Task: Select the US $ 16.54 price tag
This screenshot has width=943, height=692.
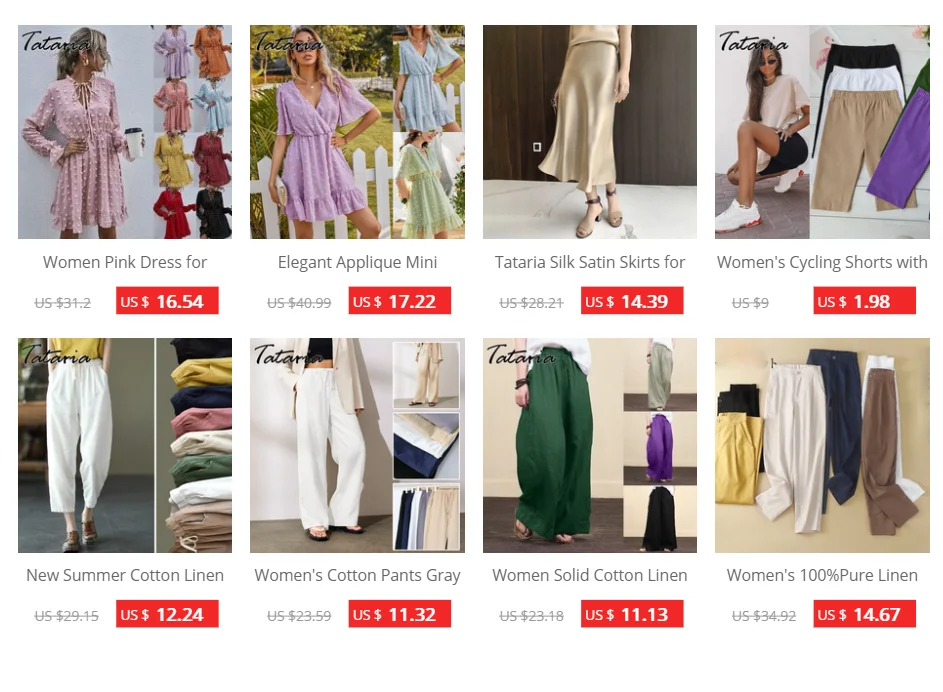Action: coord(167,301)
